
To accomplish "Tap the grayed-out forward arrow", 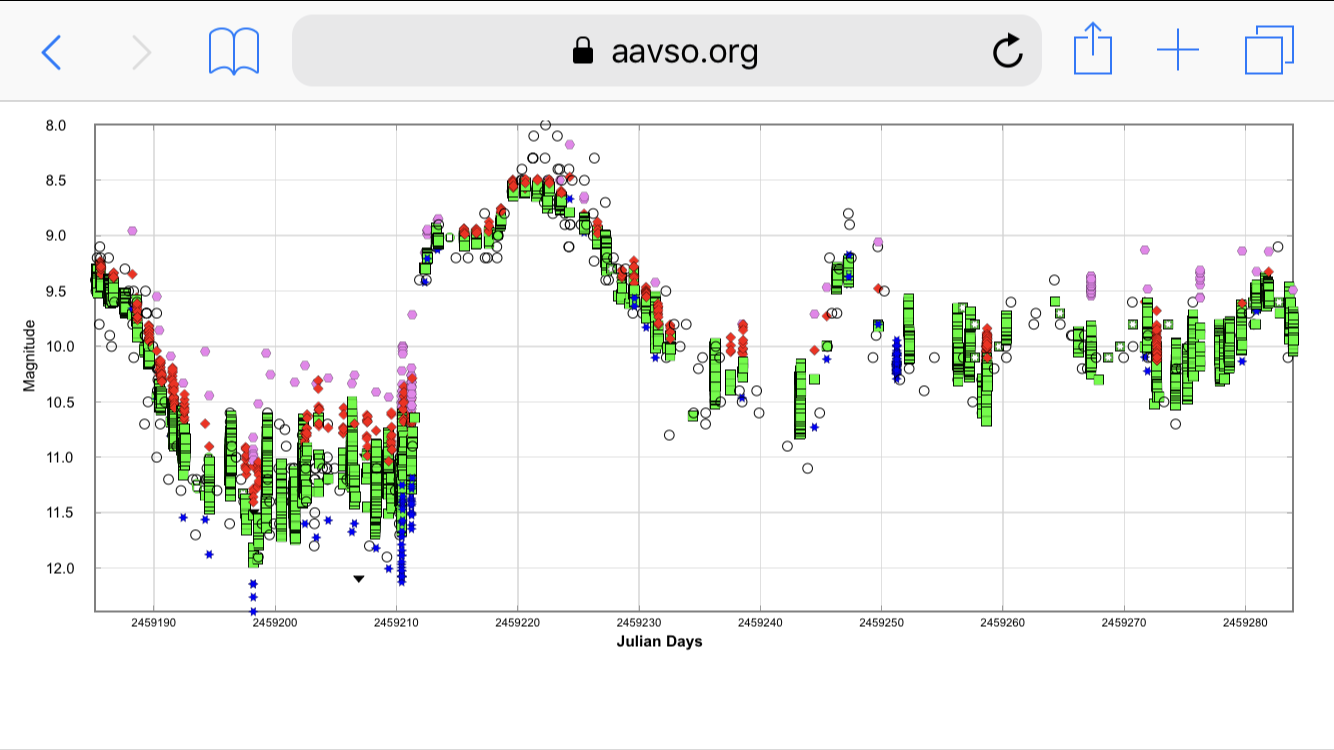I will pos(142,51).
